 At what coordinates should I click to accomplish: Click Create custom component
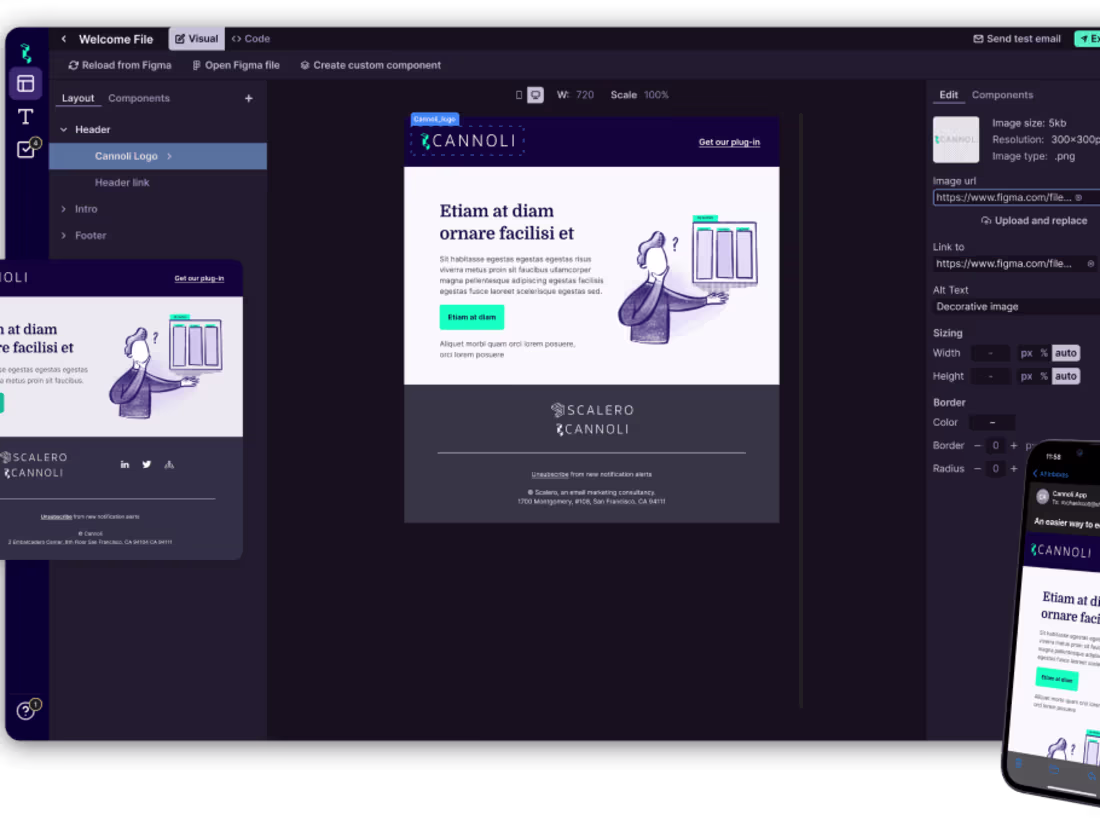coord(370,65)
